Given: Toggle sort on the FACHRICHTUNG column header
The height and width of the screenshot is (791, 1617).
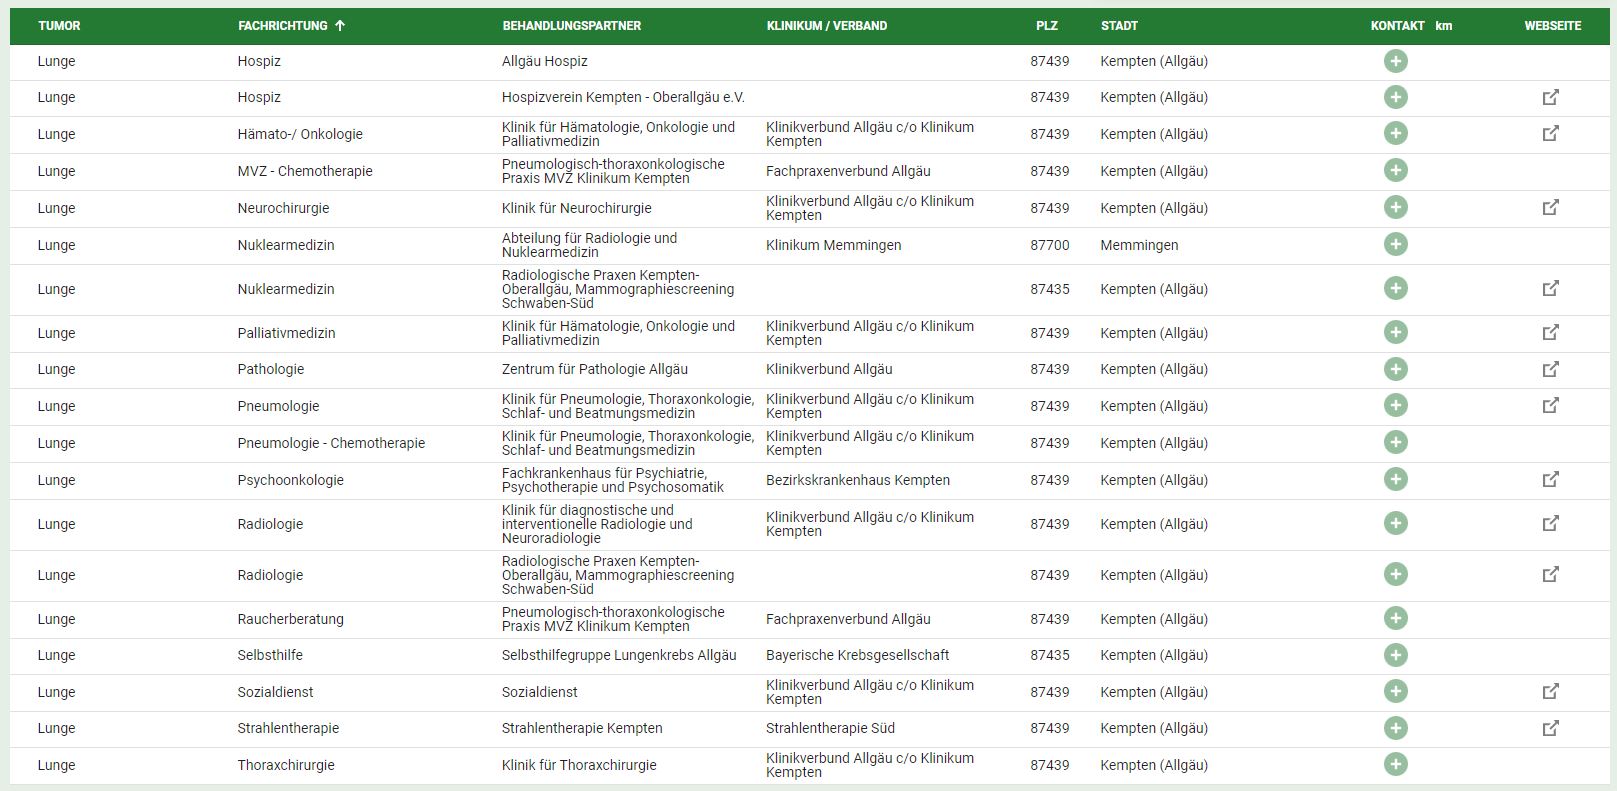Looking at the screenshot, I should click(x=283, y=26).
